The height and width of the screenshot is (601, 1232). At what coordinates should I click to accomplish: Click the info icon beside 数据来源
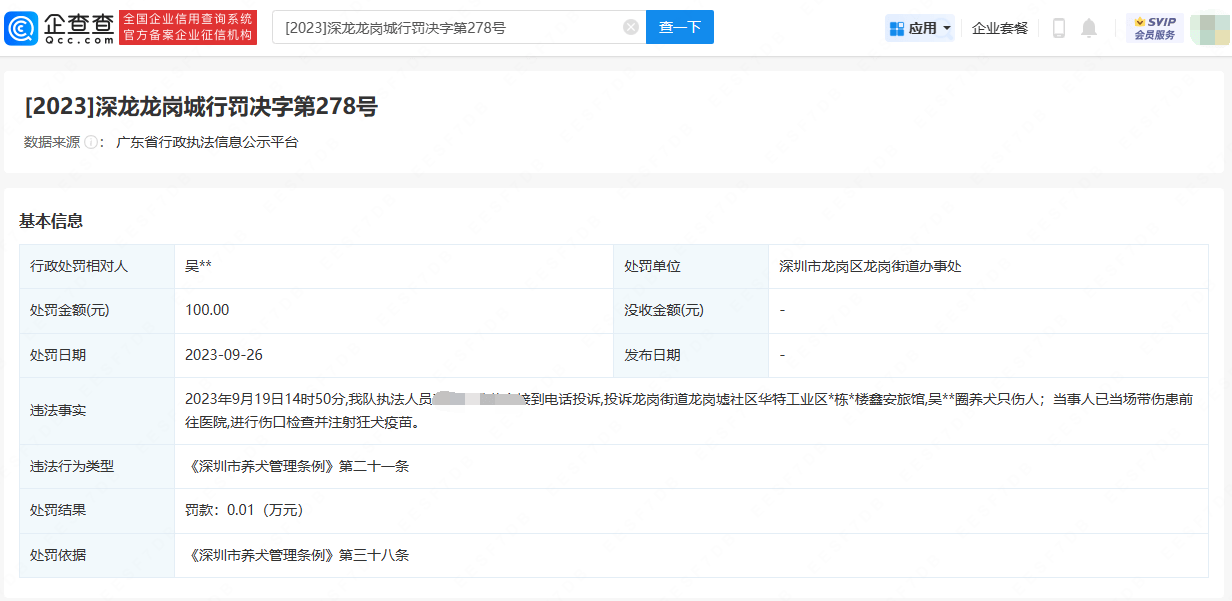91,143
